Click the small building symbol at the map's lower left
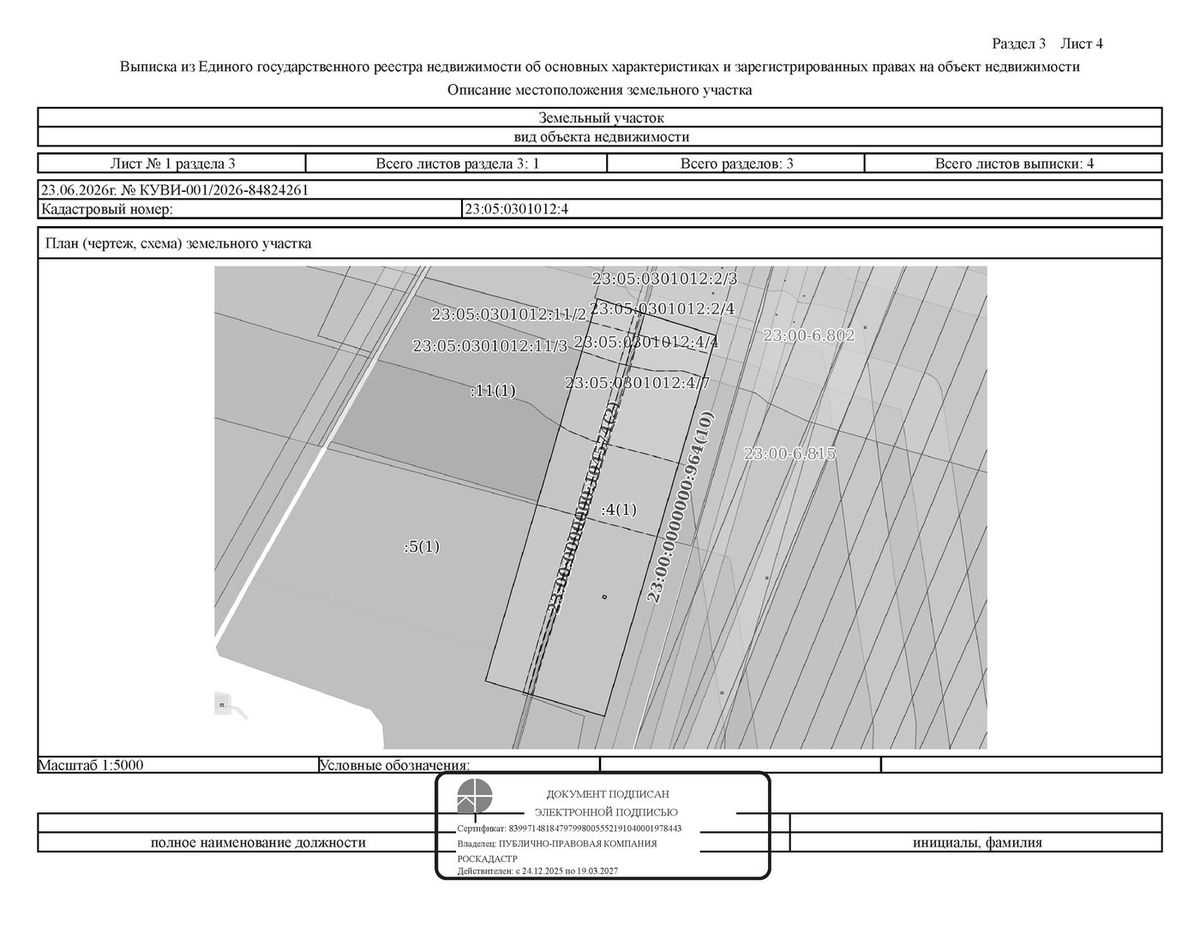Image resolution: width=1200 pixels, height=927 pixels. click(221, 706)
